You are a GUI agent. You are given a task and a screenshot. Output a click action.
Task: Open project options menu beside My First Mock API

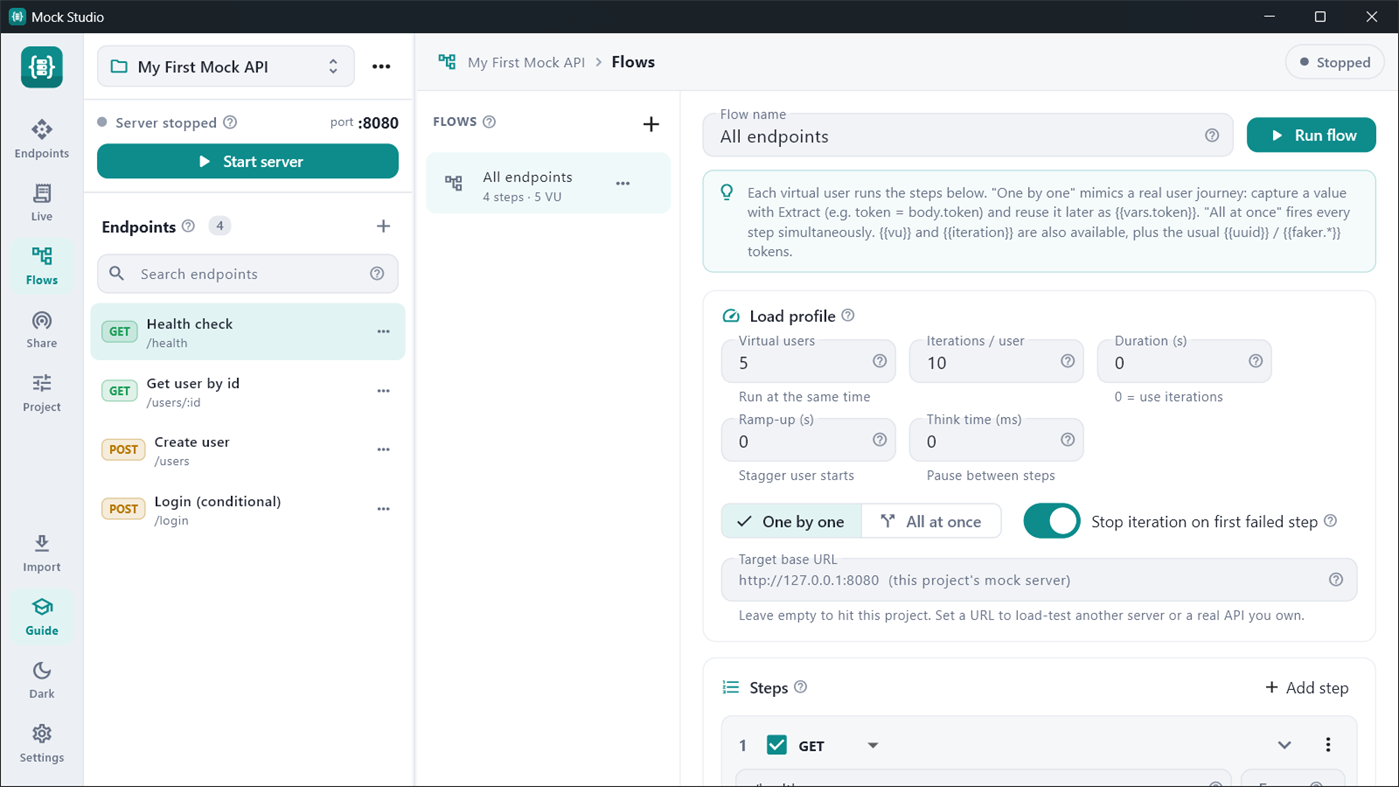[x=381, y=67]
